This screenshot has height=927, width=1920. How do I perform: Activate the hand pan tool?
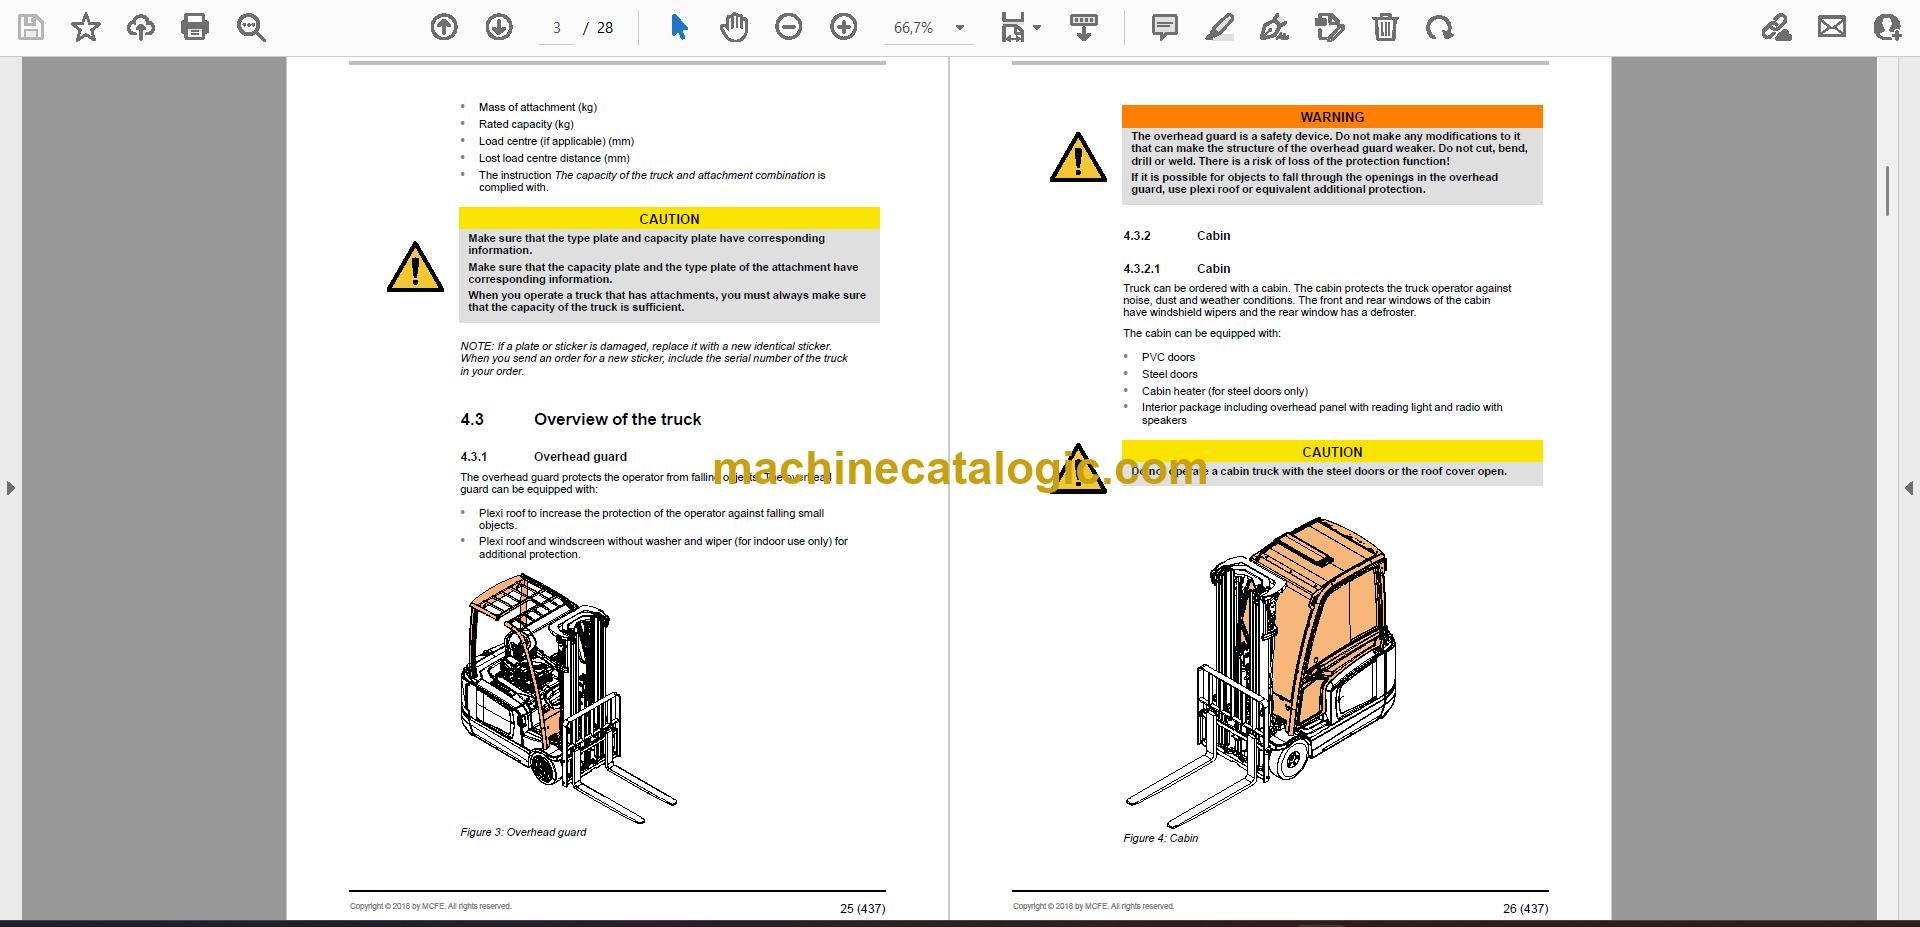click(734, 27)
